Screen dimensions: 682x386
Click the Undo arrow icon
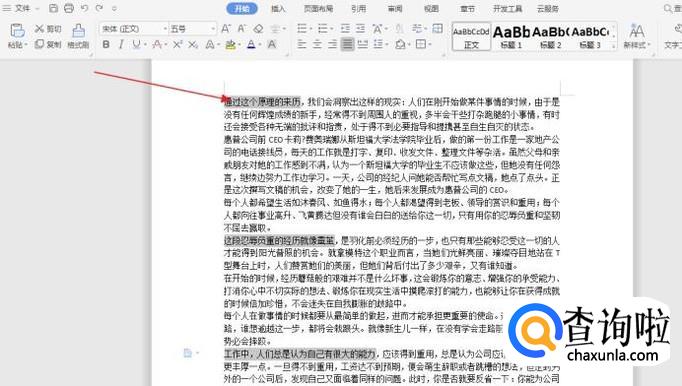click(x=84, y=8)
